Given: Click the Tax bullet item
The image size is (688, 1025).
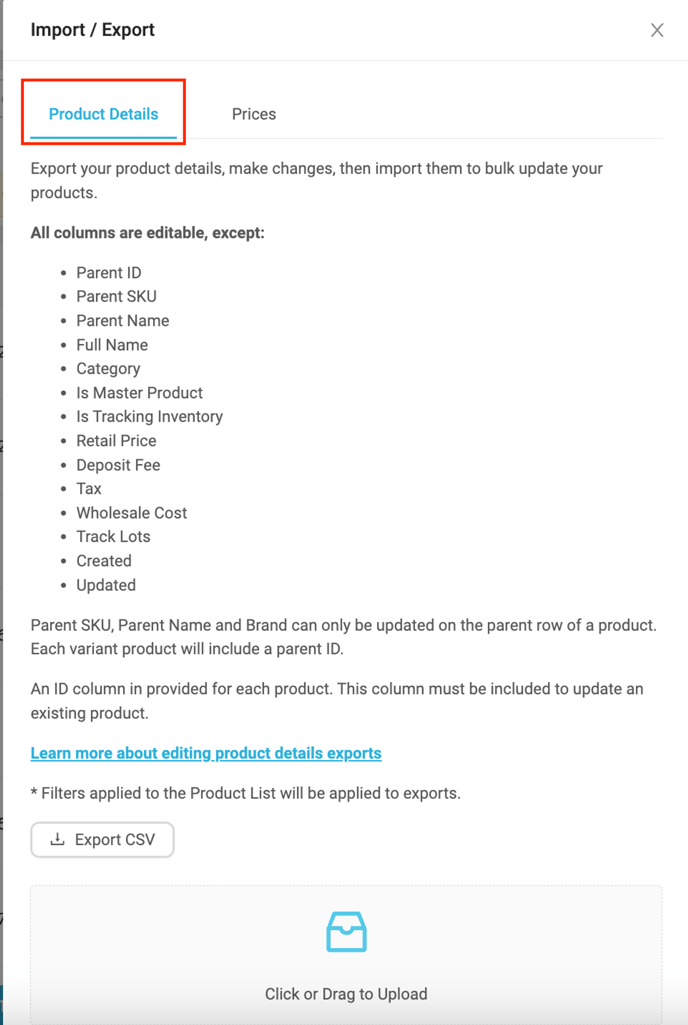Looking at the screenshot, I should 89,489.
